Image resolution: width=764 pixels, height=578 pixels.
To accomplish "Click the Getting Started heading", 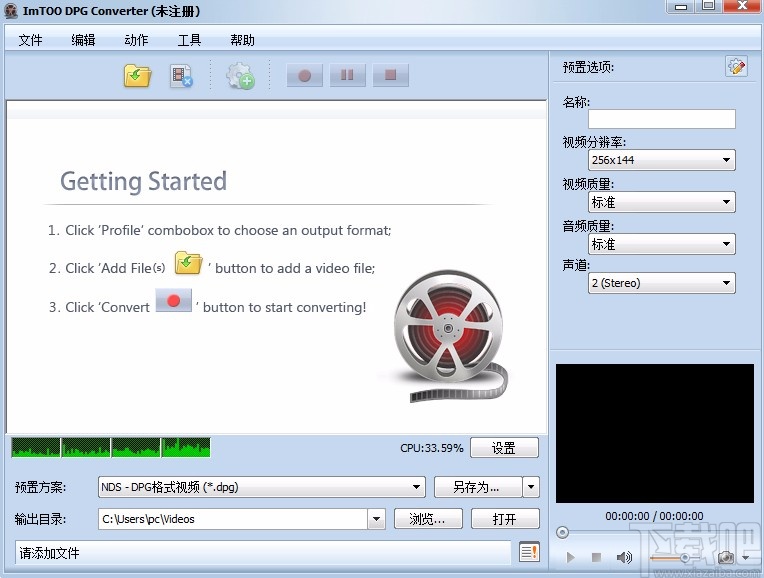I will [x=144, y=181].
